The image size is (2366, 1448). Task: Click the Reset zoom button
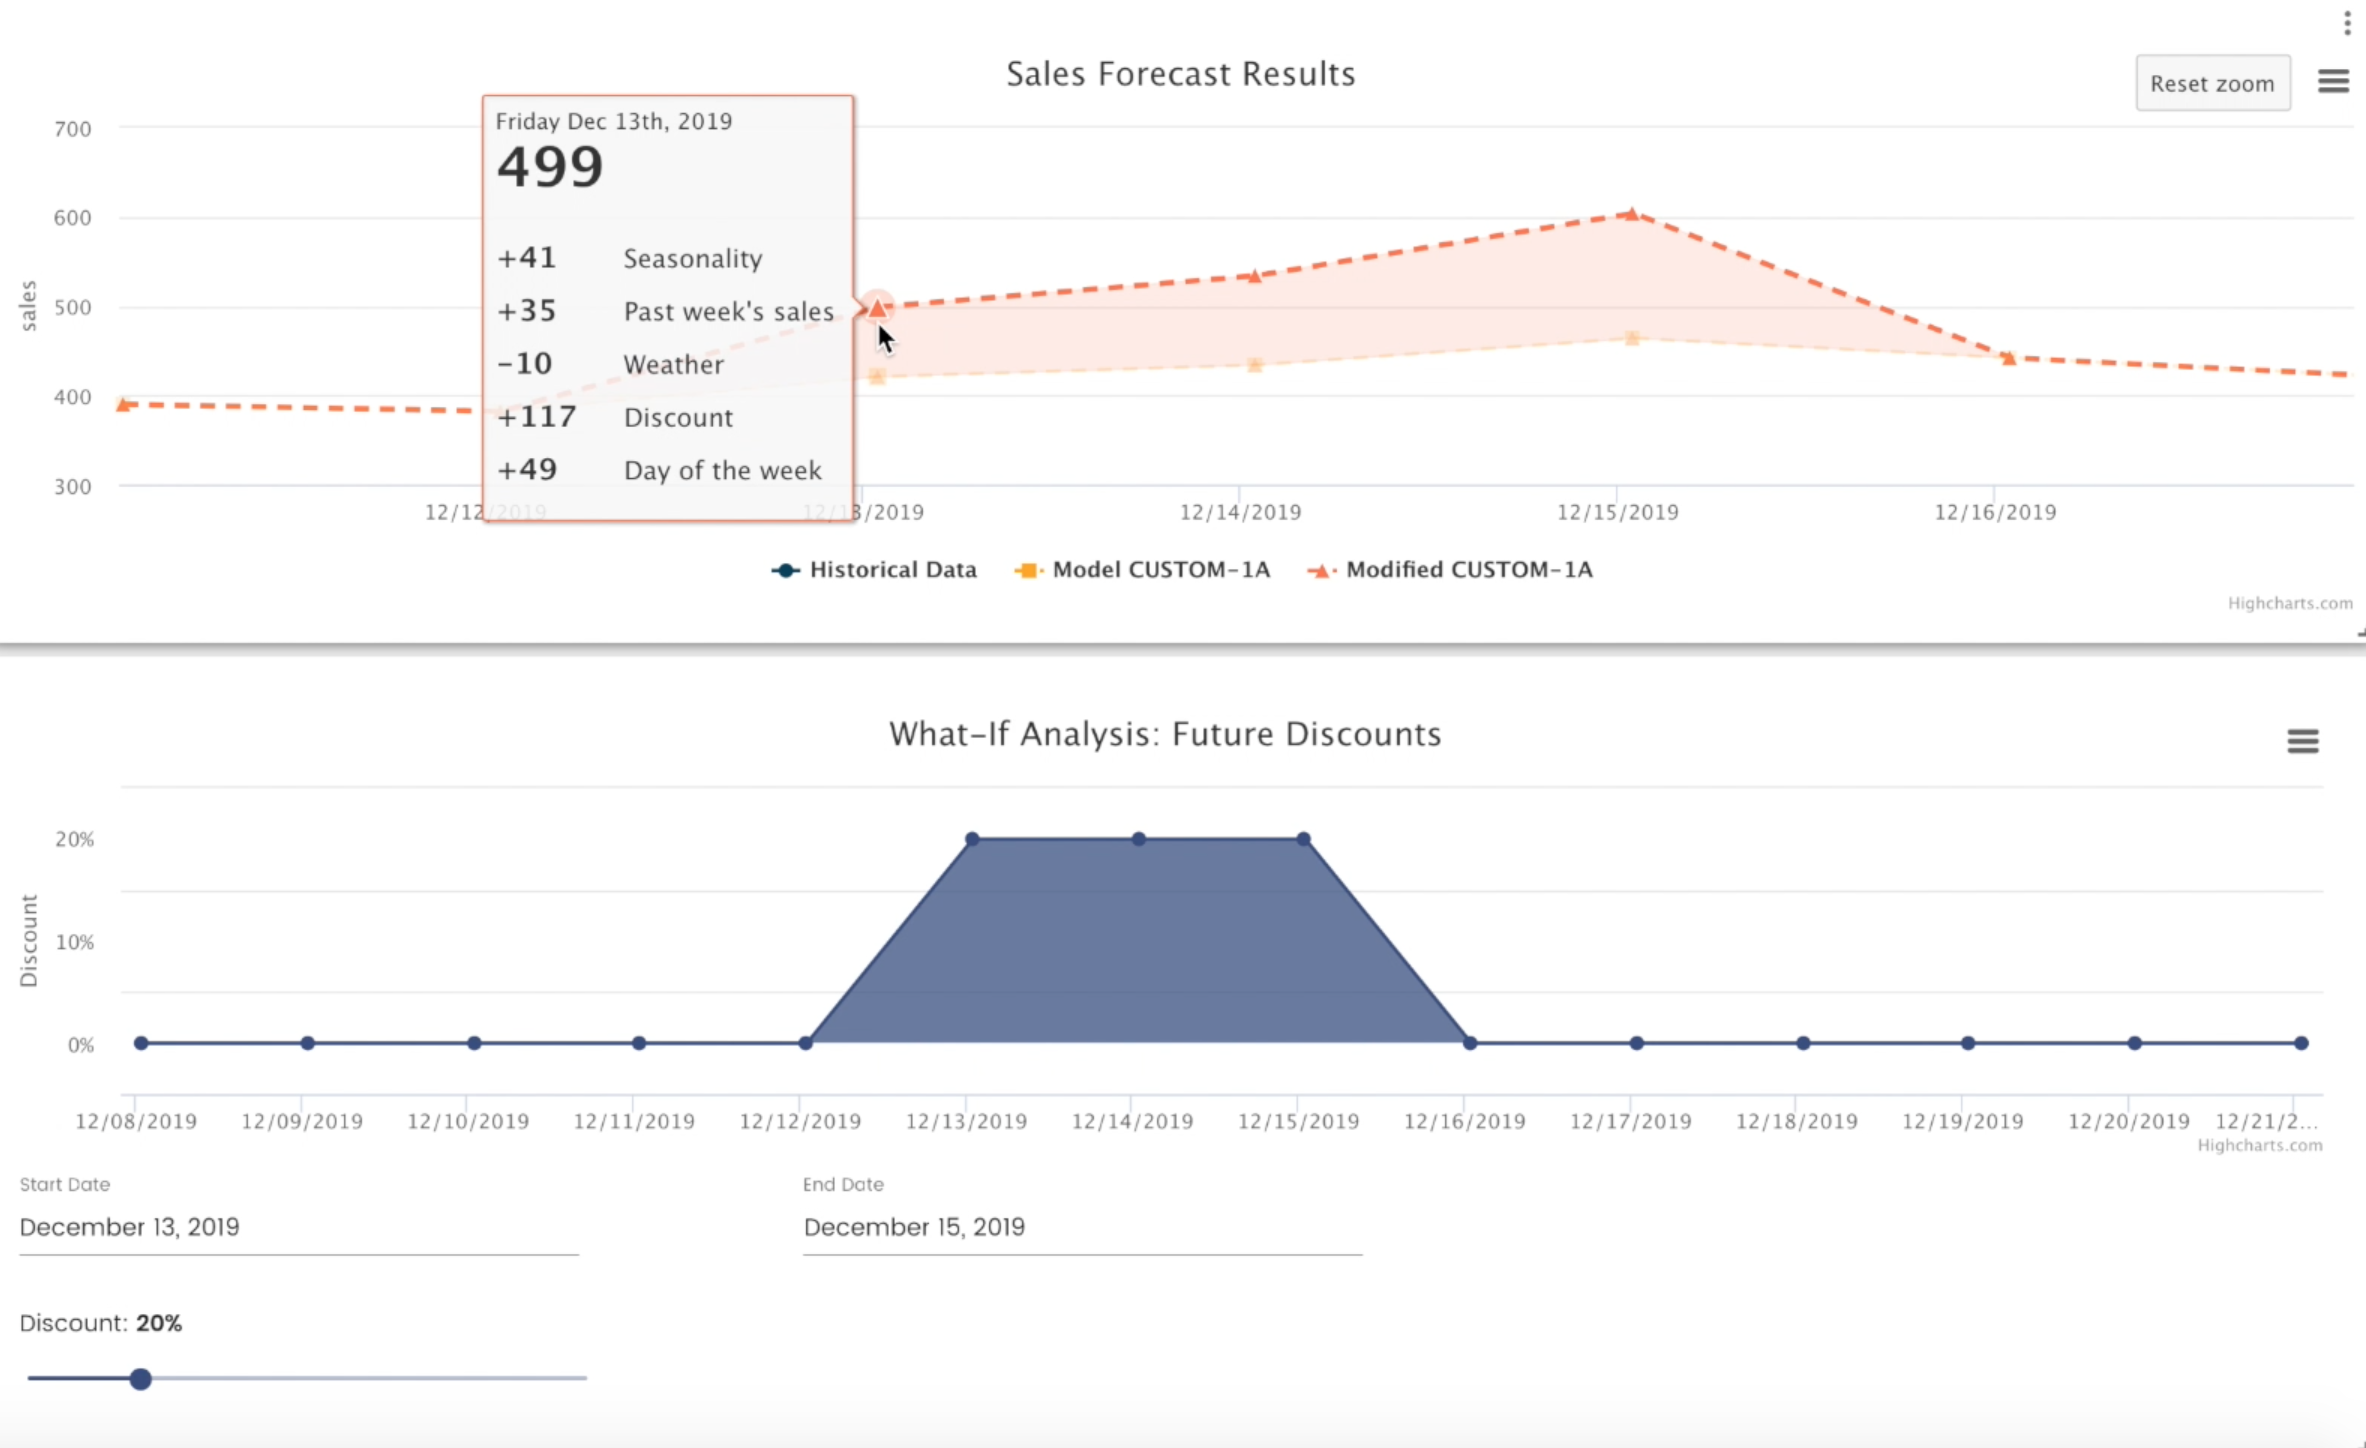click(2212, 83)
